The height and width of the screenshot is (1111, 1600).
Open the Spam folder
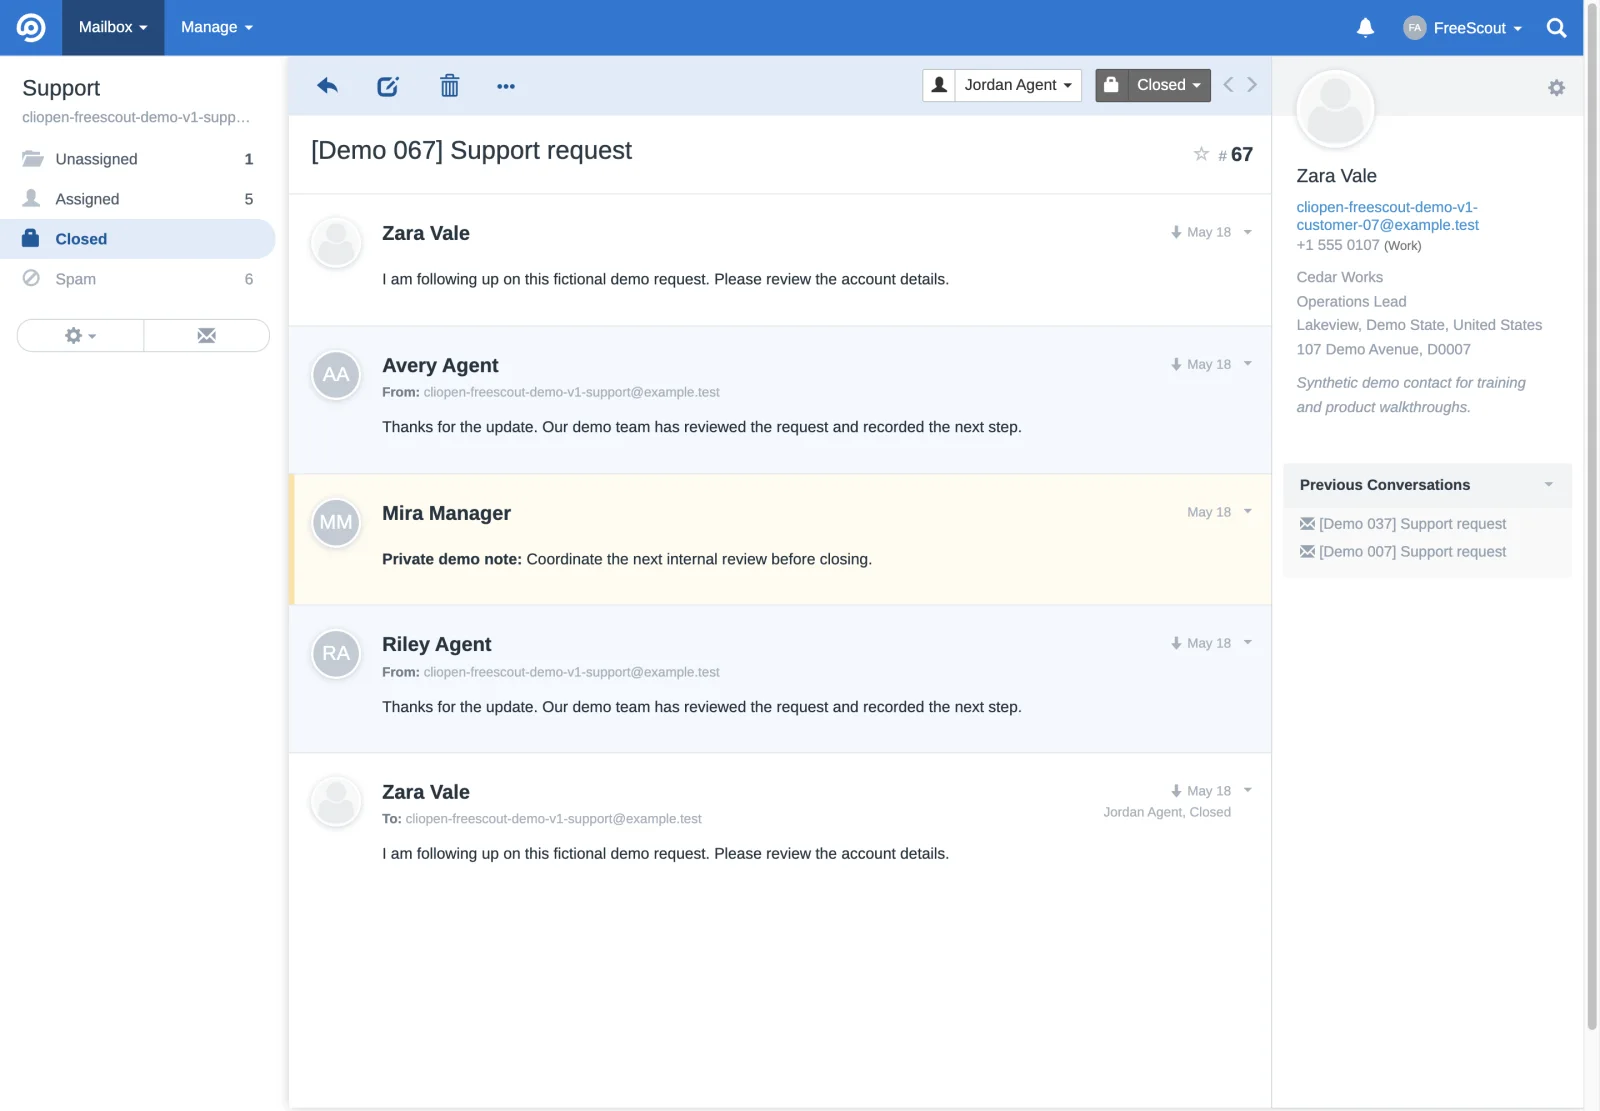point(138,279)
